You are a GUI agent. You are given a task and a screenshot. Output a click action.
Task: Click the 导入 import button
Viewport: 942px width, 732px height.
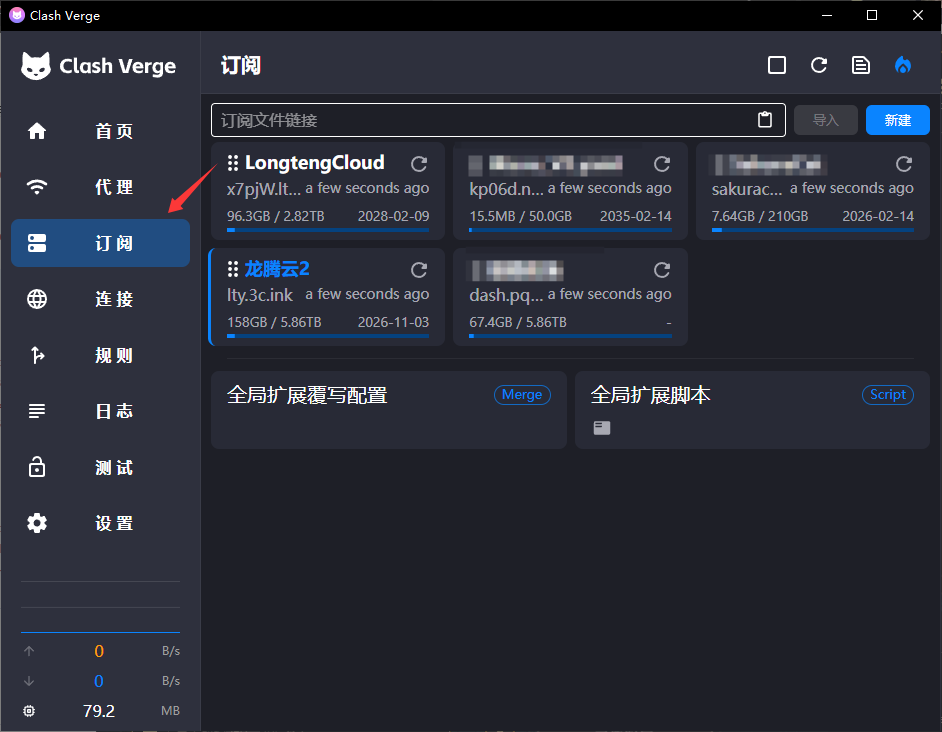(x=825, y=120)
